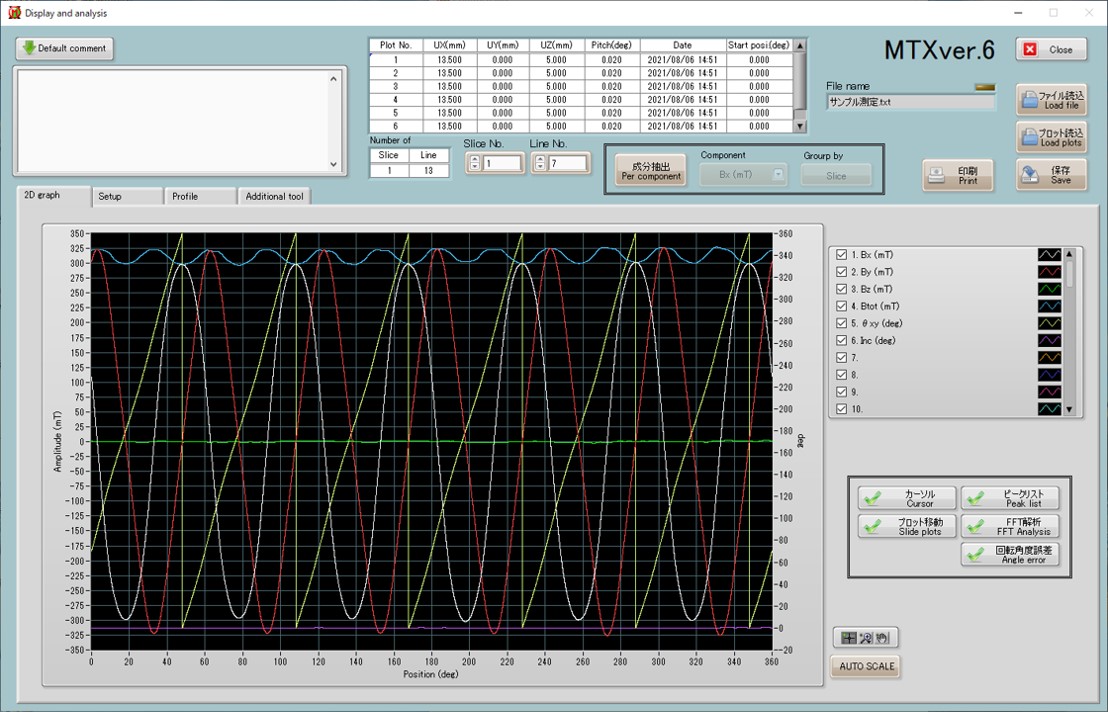Viewport: 1108px width, 712px height.
Task: Open plot 7 orange waveform style
Action: pos(1049,358)
